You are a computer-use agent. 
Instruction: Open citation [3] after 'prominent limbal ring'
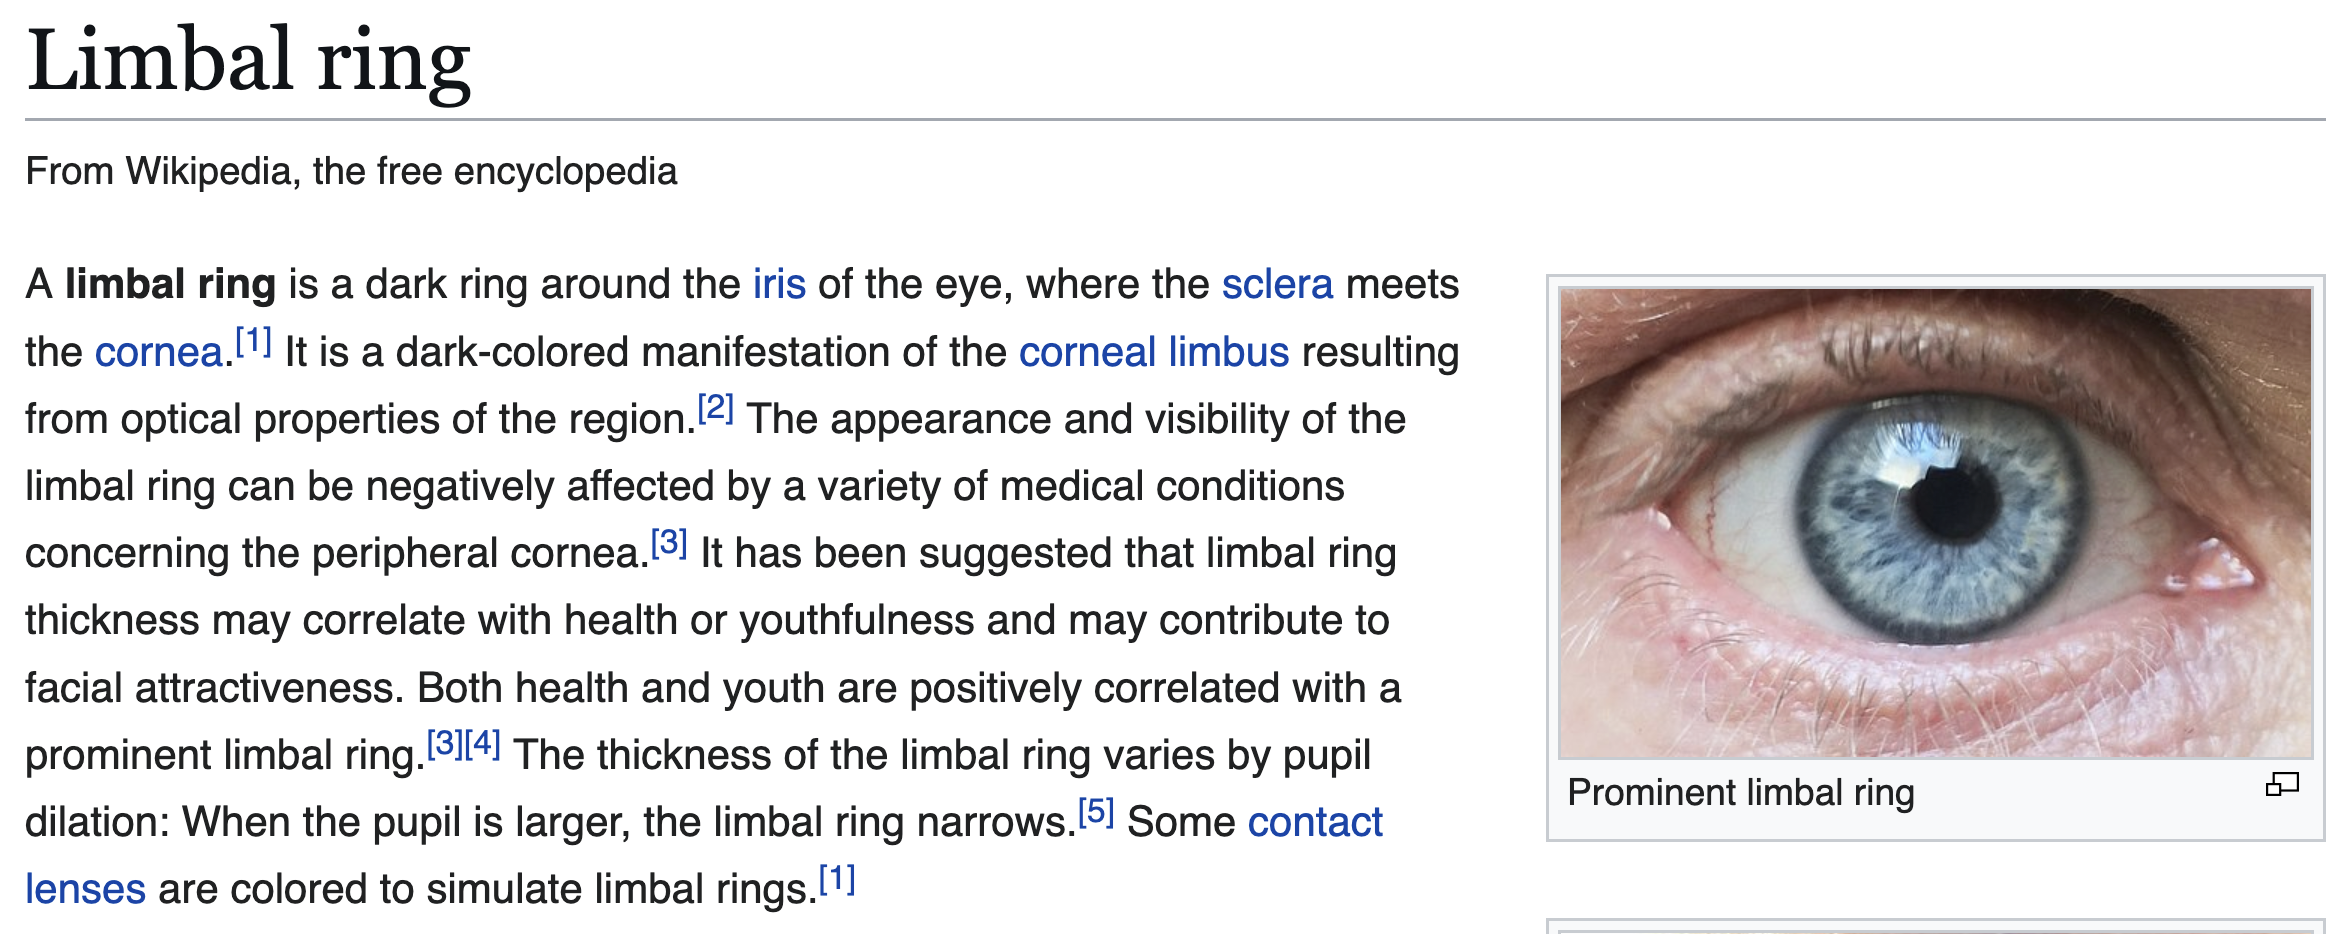[445, 743]
